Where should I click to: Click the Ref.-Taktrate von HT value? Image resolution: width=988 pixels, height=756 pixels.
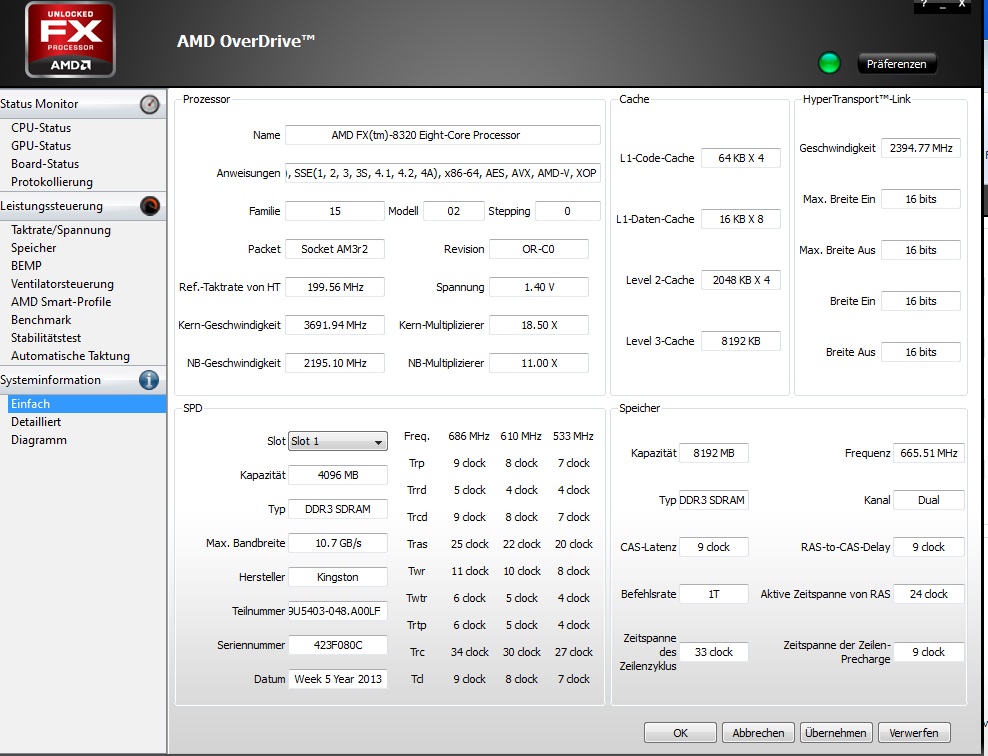click(335, 287)
